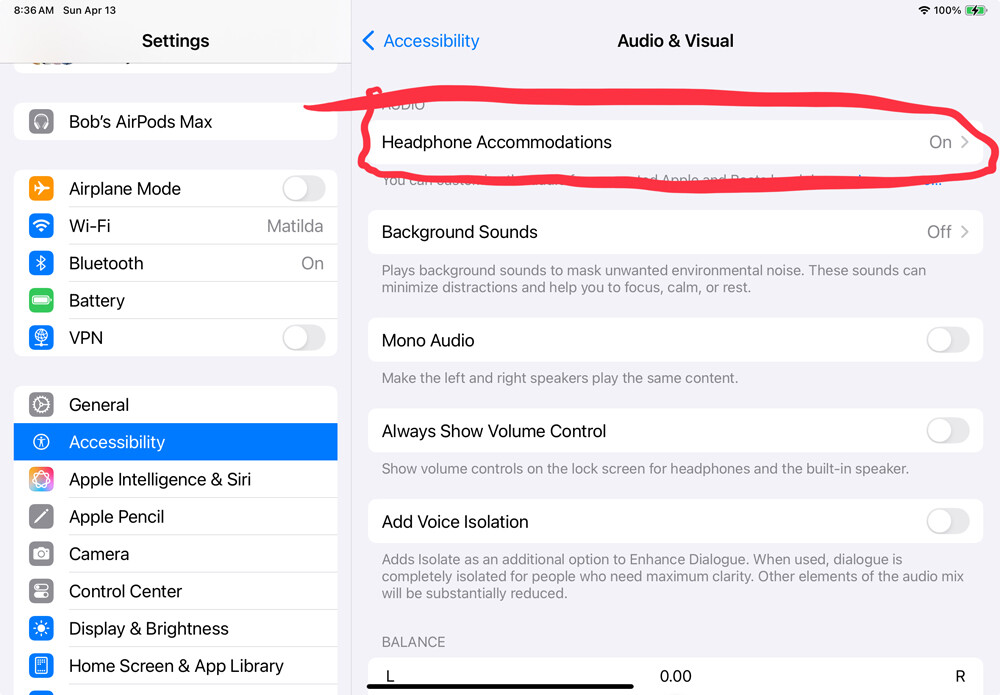Open Apple Pencil settings
The width and height of the screenshot is (1000, 695).
175,516
